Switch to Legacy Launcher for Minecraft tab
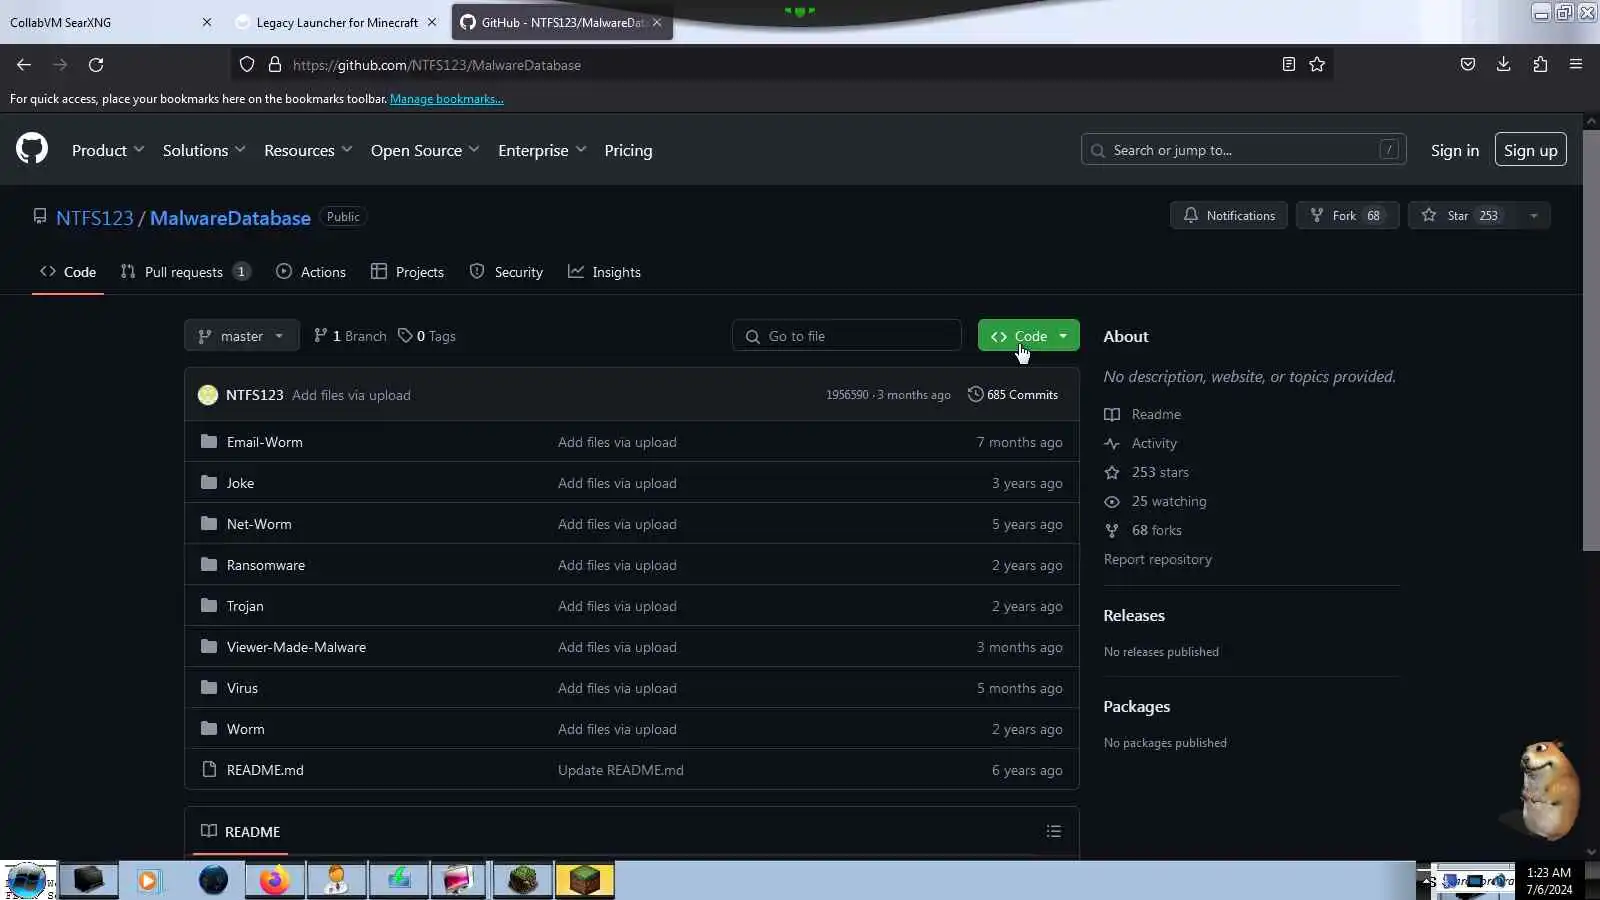This screenshot has height=900, width=1600. pos(336,22)
